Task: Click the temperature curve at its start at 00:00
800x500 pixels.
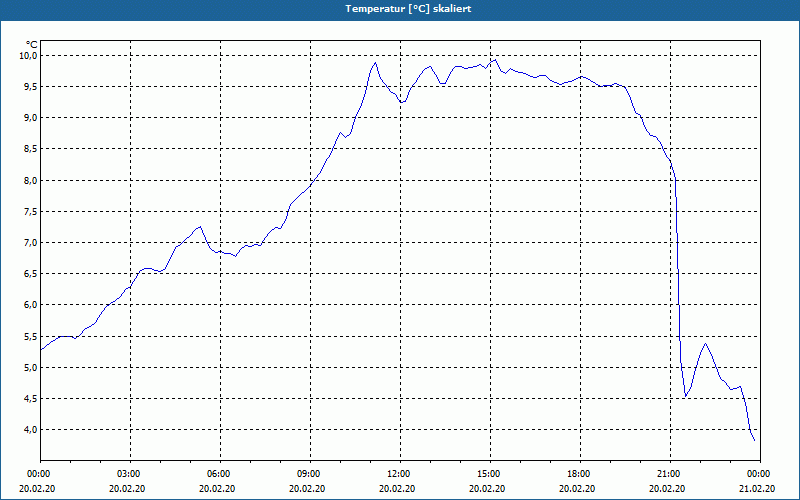Action: (x=41, y=349)
